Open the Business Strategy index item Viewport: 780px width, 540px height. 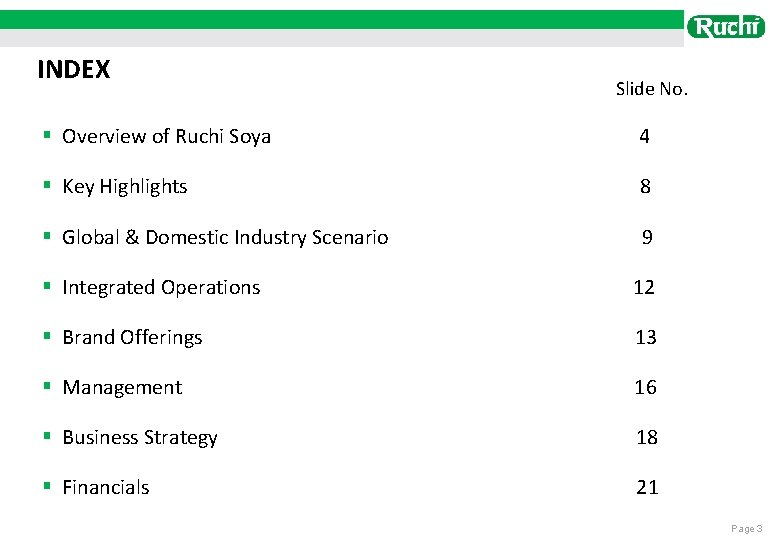[139, 438]
